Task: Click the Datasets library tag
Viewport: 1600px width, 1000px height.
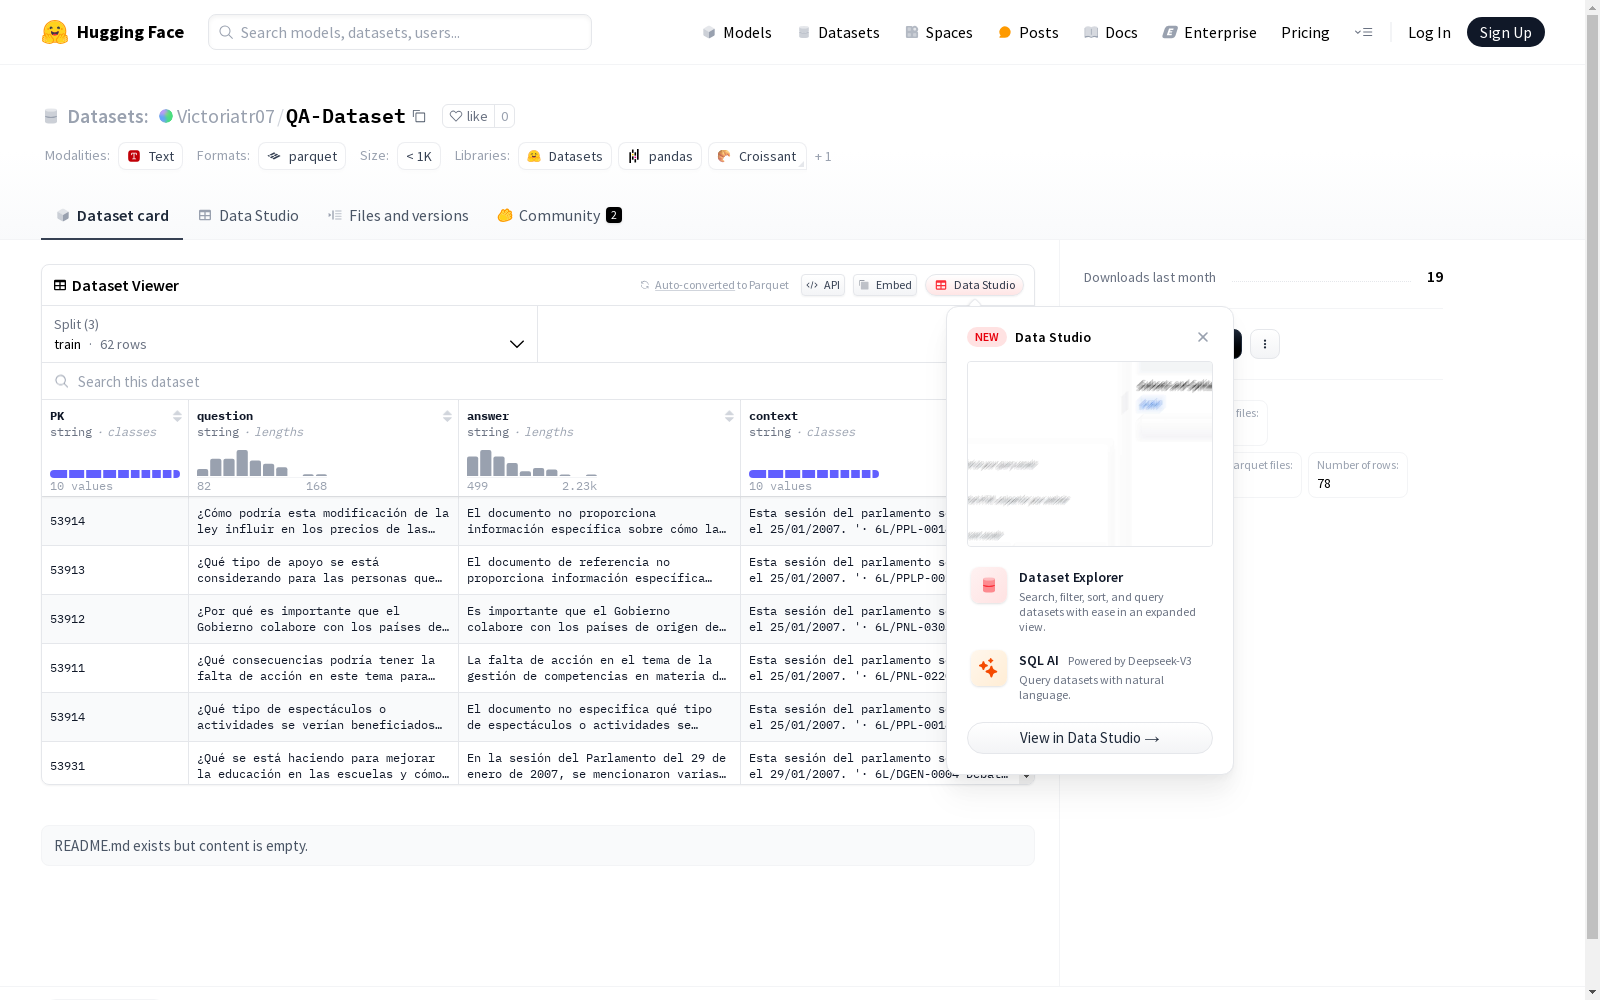Action: tap(565, 156)
